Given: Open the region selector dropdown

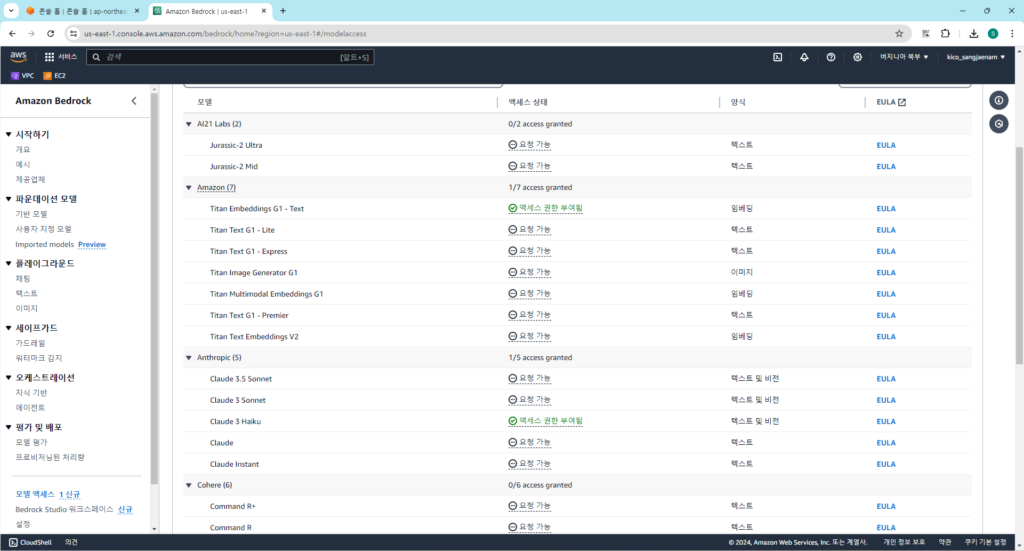Looking at the screenshot, I should pos(904,57).
